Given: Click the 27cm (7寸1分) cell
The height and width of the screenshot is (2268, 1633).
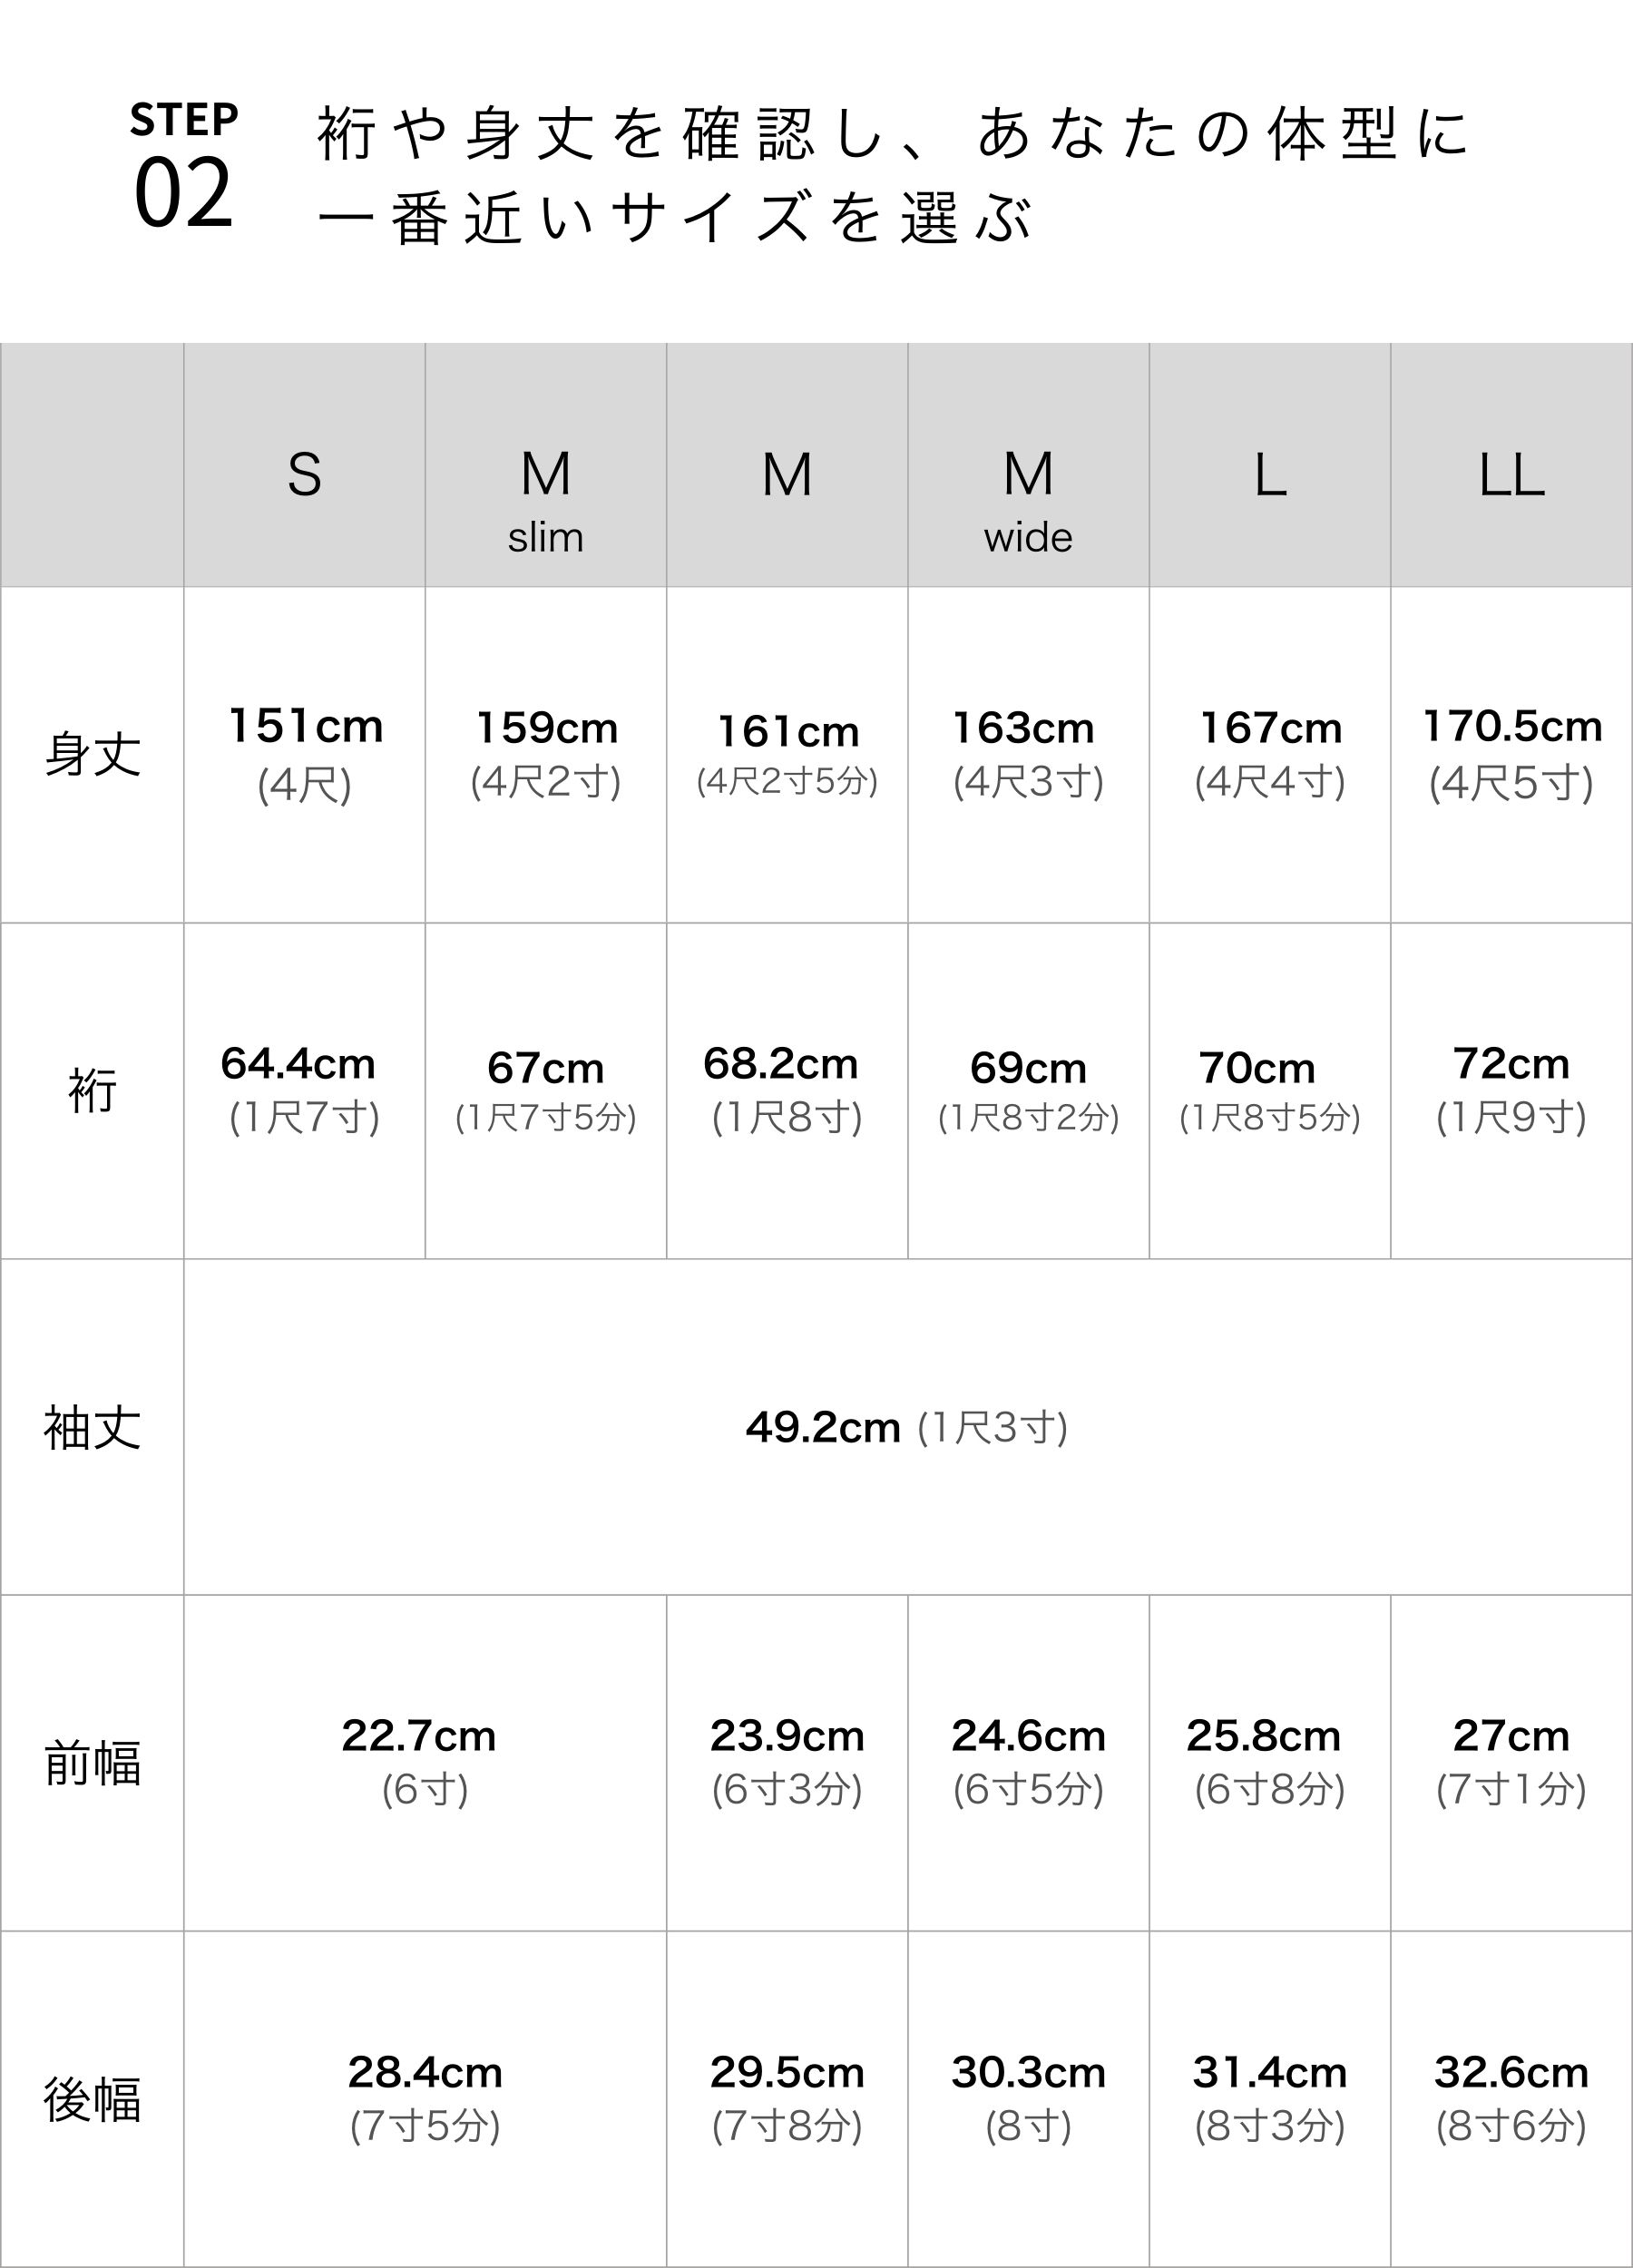Looking at the screenshot, I should [1511, 1762].
